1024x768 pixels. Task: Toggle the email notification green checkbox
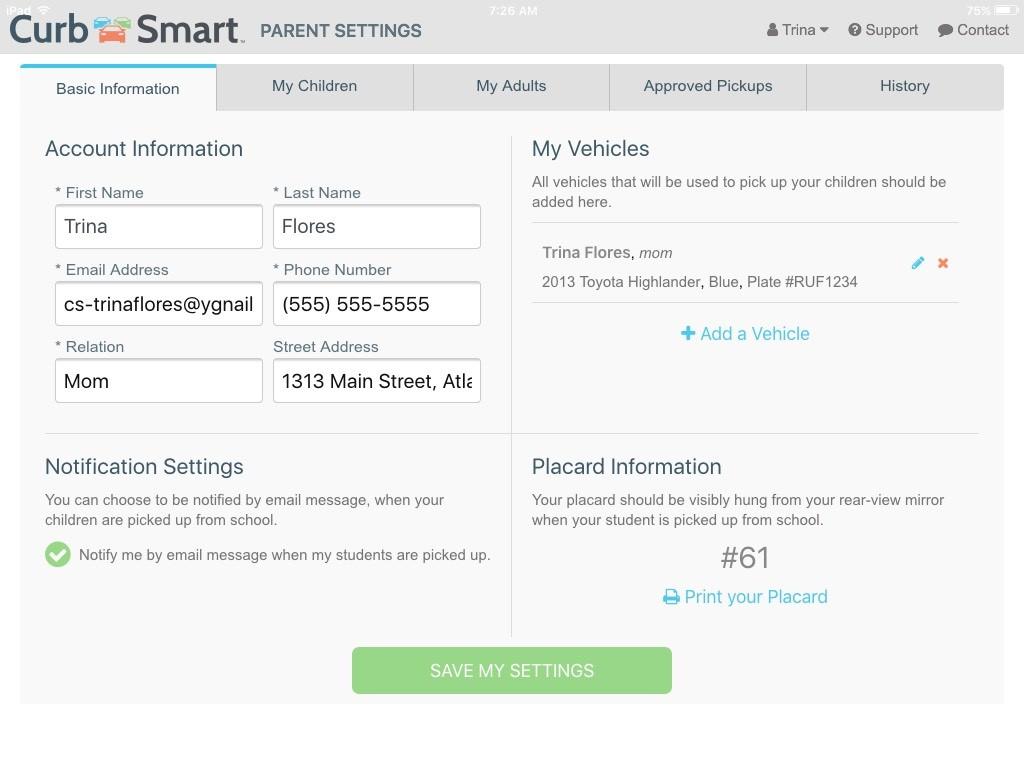[x=58, y=554]
